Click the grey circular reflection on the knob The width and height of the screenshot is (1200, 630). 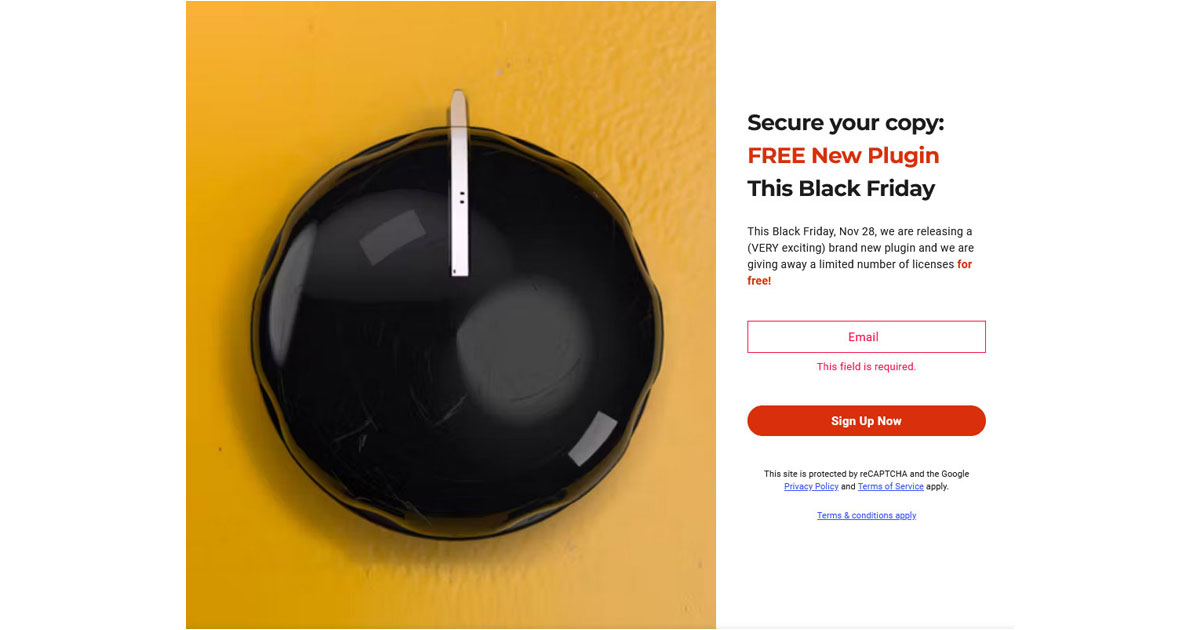pos(523,338)
